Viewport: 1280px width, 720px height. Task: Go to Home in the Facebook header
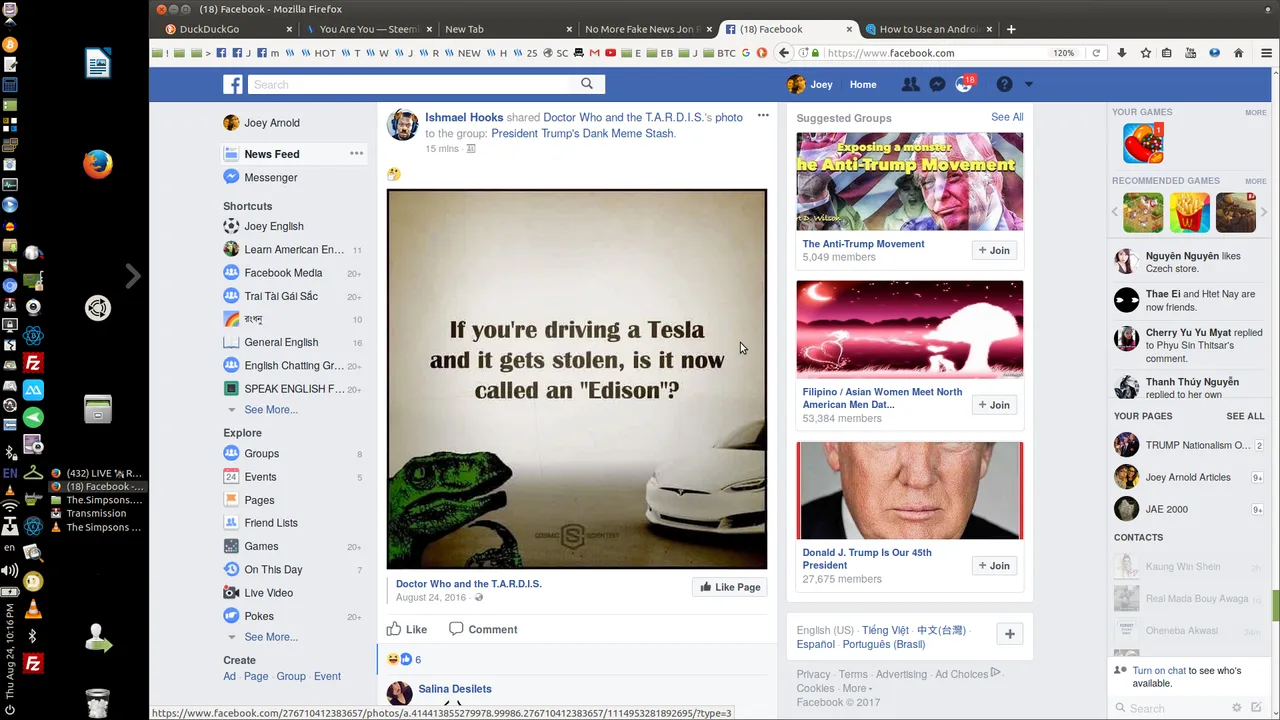[x=863, y=85]
